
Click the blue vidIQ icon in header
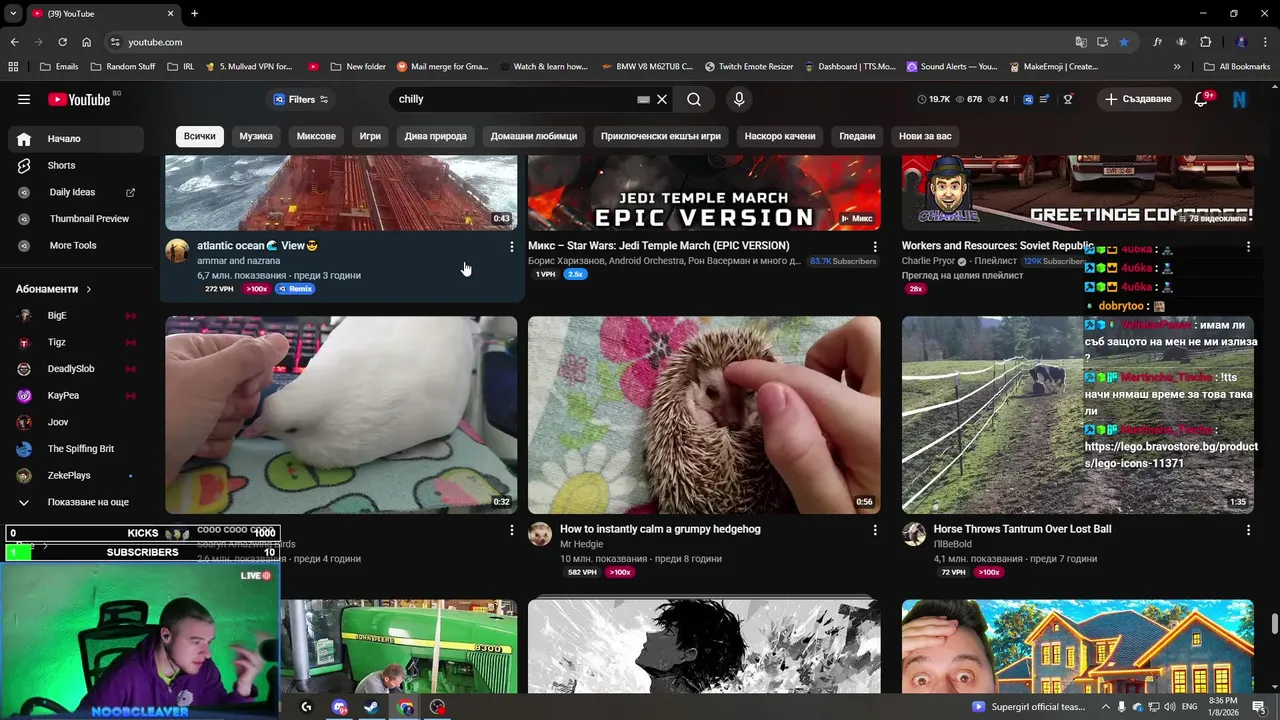tap(1027, 99)
